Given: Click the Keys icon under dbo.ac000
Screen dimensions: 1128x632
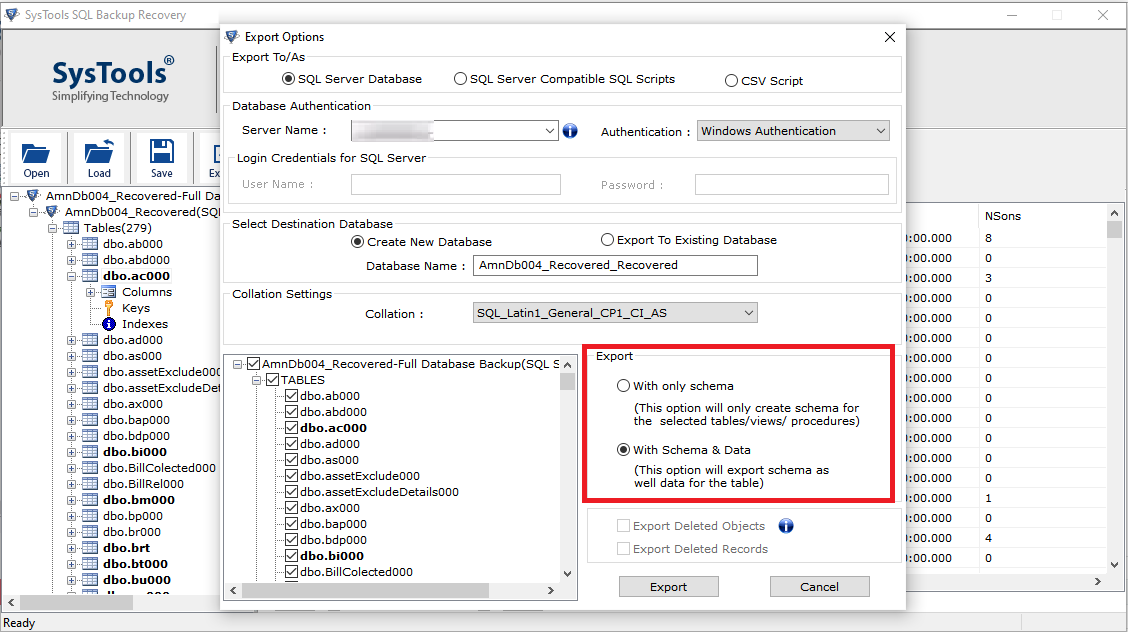Looking at the screenshot, I should 109,308.
